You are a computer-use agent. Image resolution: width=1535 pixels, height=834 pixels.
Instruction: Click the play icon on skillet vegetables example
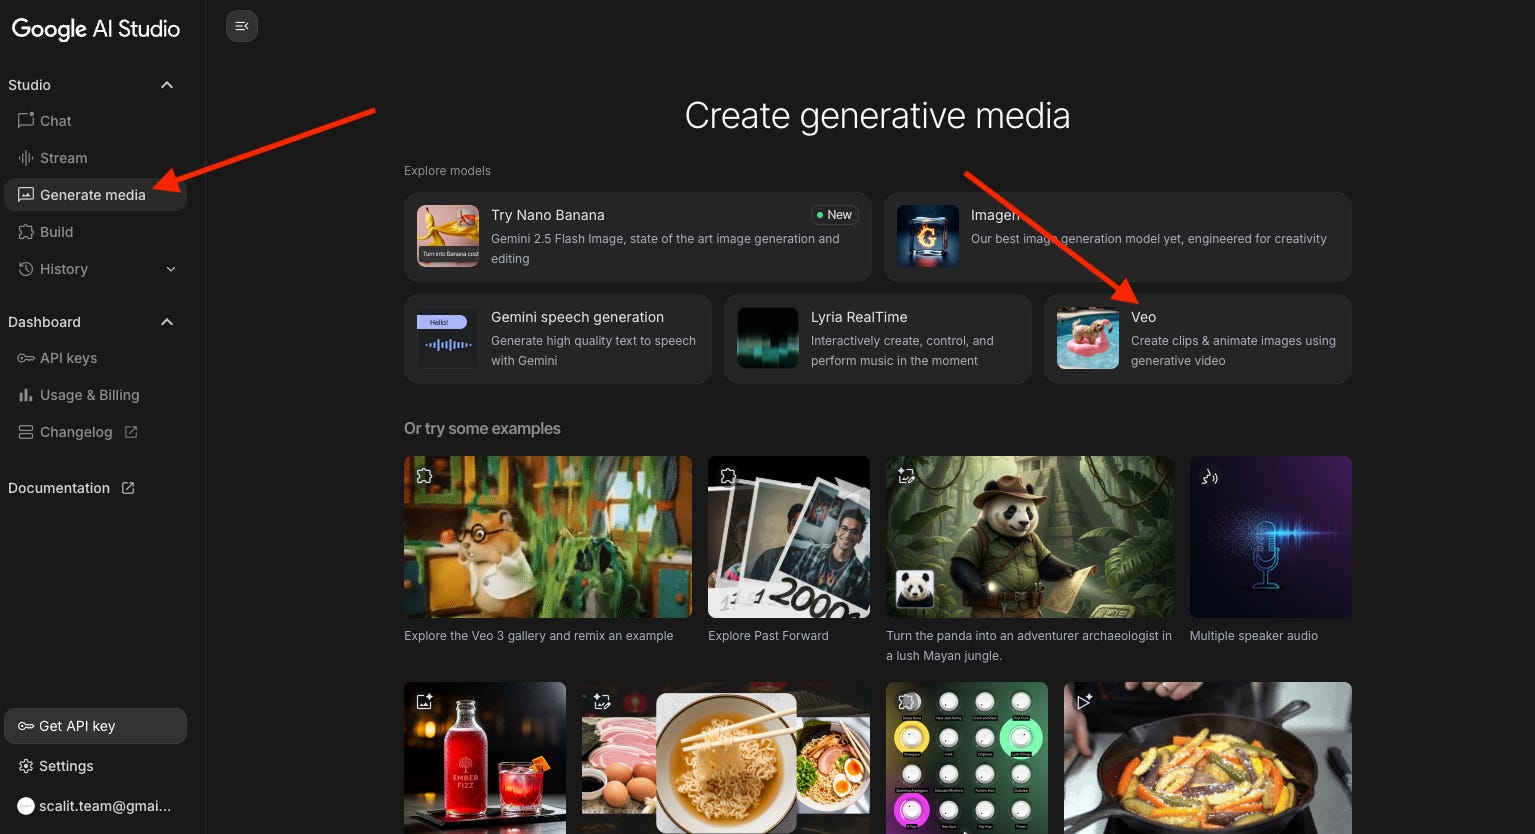(x=1084, y=702)
